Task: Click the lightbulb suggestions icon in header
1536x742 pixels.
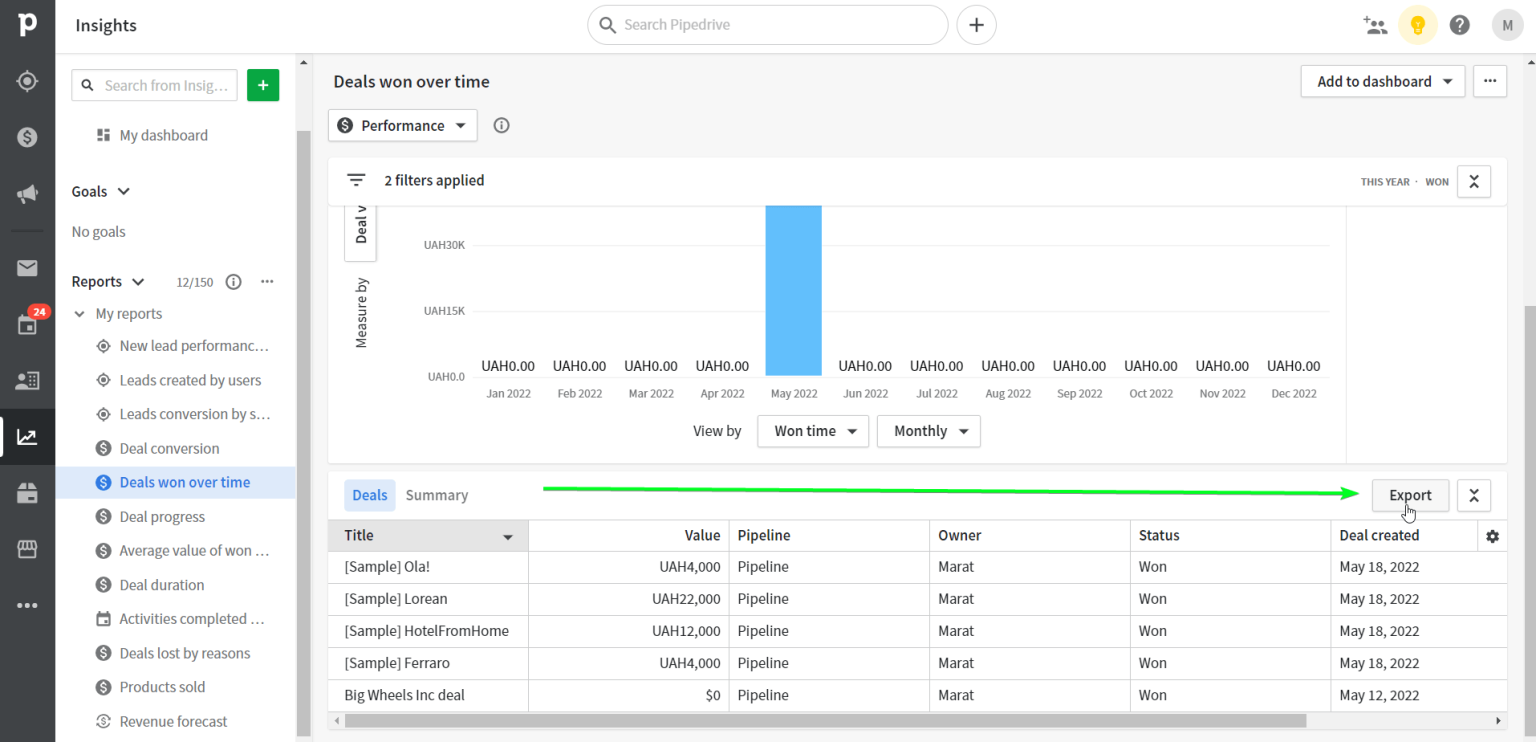Action: click(x=1417, y=24)
